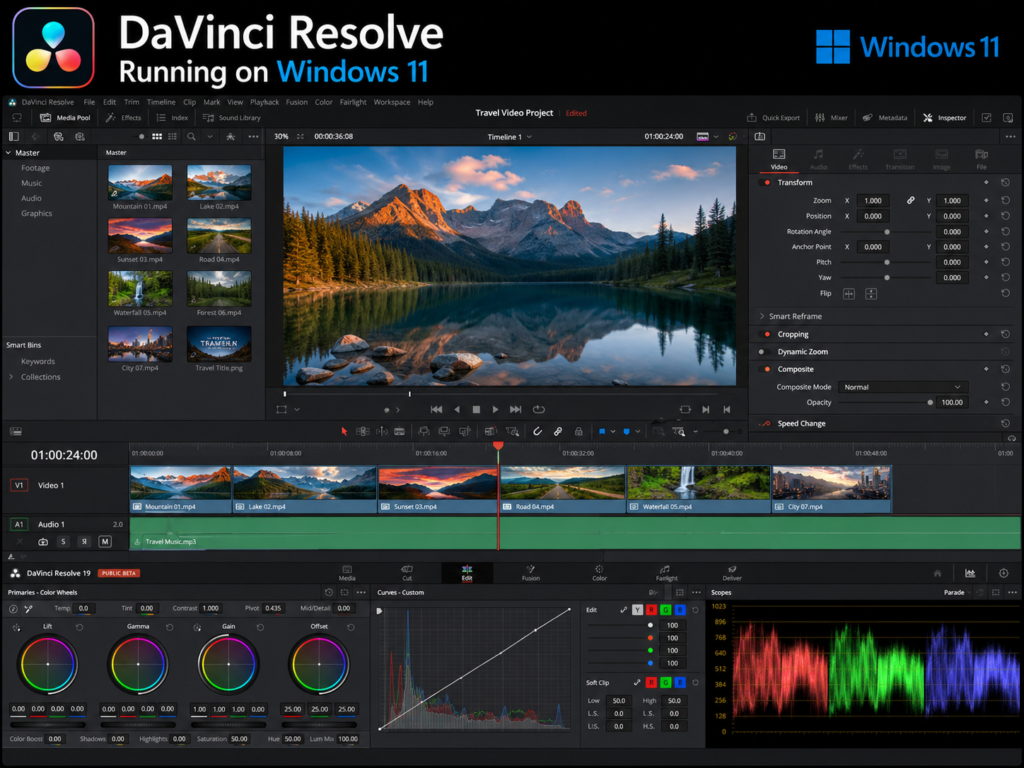Open the Composite Mode dropdown
This screenshot has width=1024, height=768.
coord(902,387)
